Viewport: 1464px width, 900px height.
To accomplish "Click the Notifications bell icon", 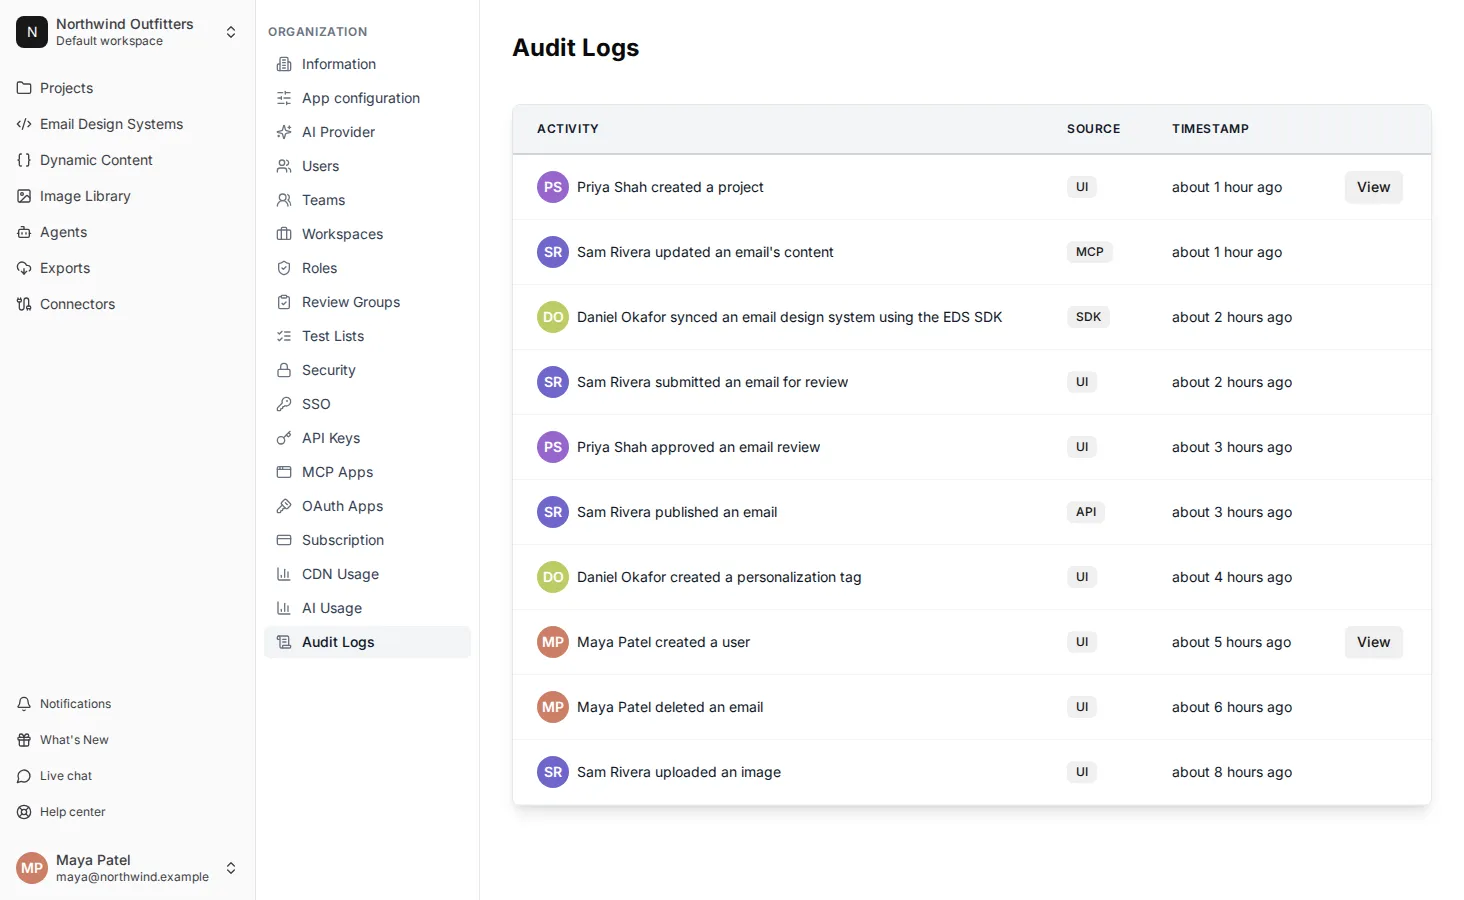I will tap(24, 704).
